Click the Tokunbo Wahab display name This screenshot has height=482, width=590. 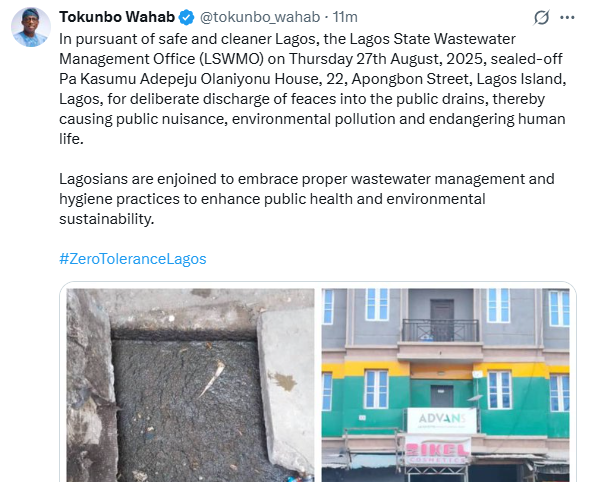click(117, 17)
